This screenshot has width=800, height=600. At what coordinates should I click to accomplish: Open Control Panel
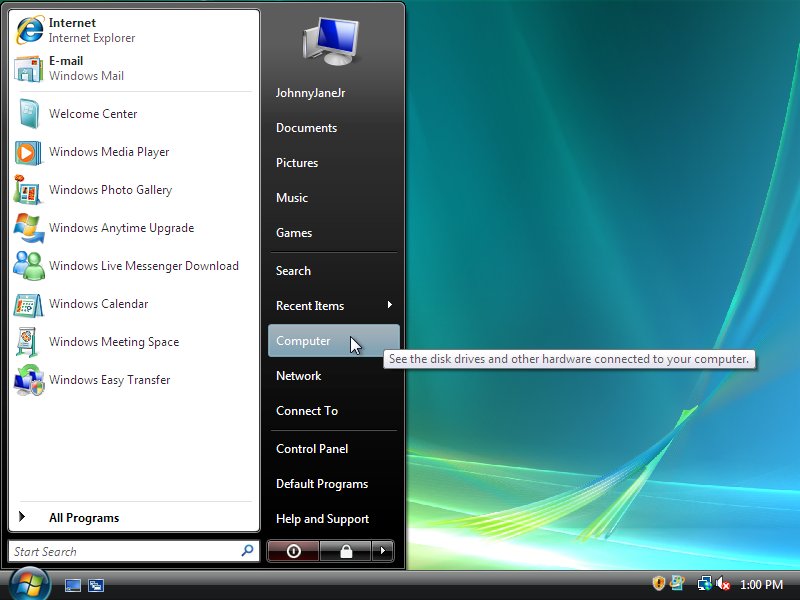point(312,449)
